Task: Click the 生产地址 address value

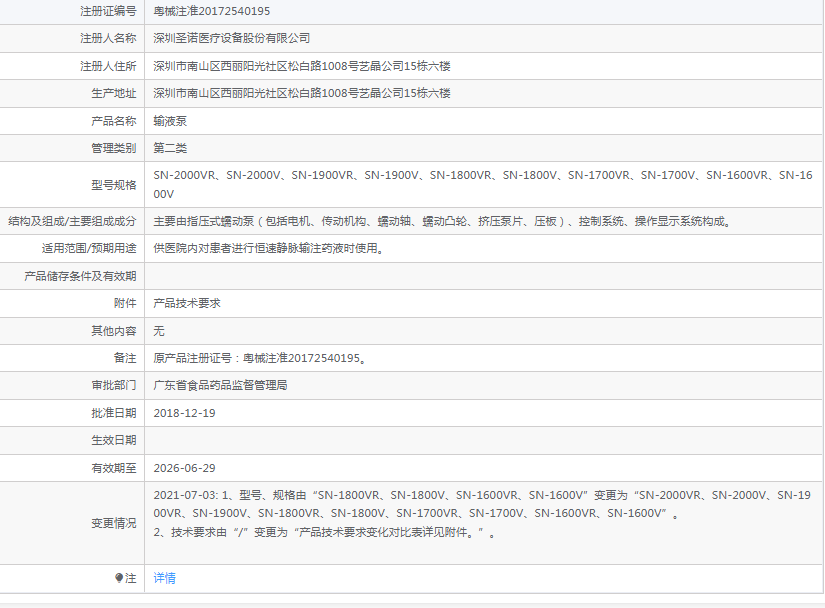Action: [x=302, y=94]
